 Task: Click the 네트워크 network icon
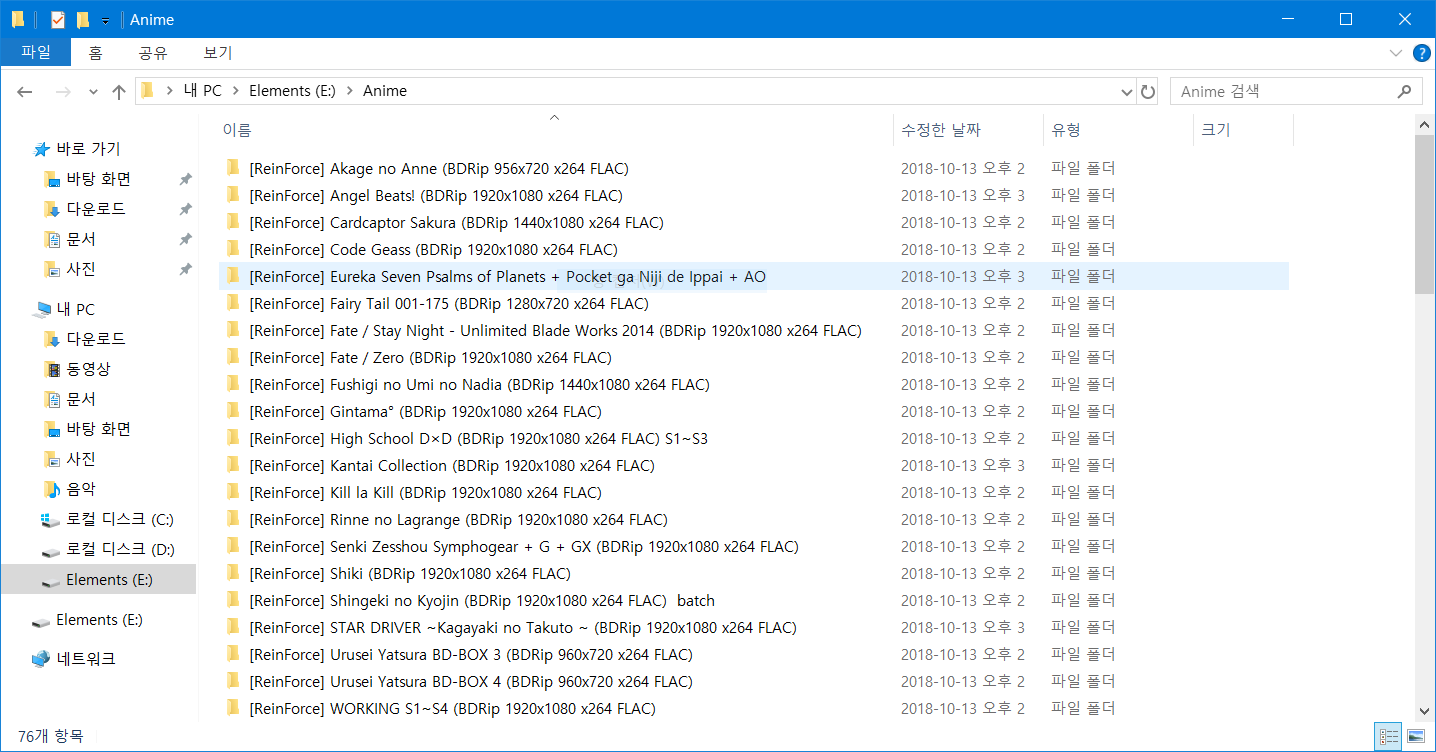click(x=41, y=659)
